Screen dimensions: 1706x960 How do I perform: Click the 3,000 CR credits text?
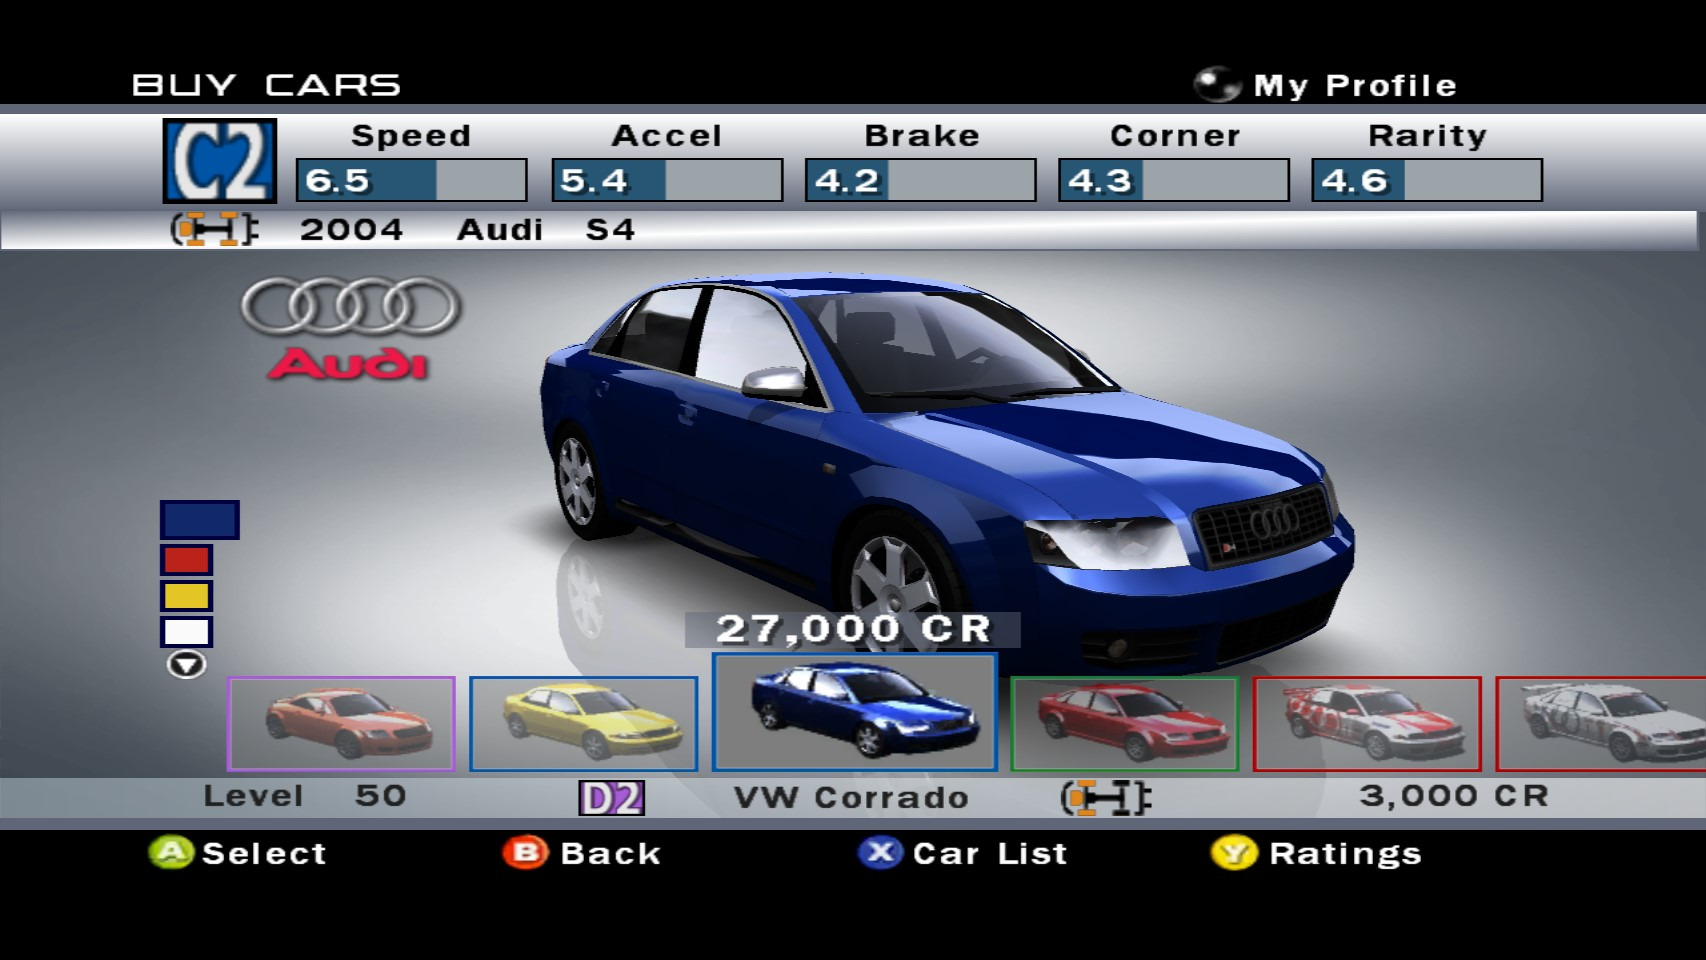pyautogui.click(x=1454, y=796)
